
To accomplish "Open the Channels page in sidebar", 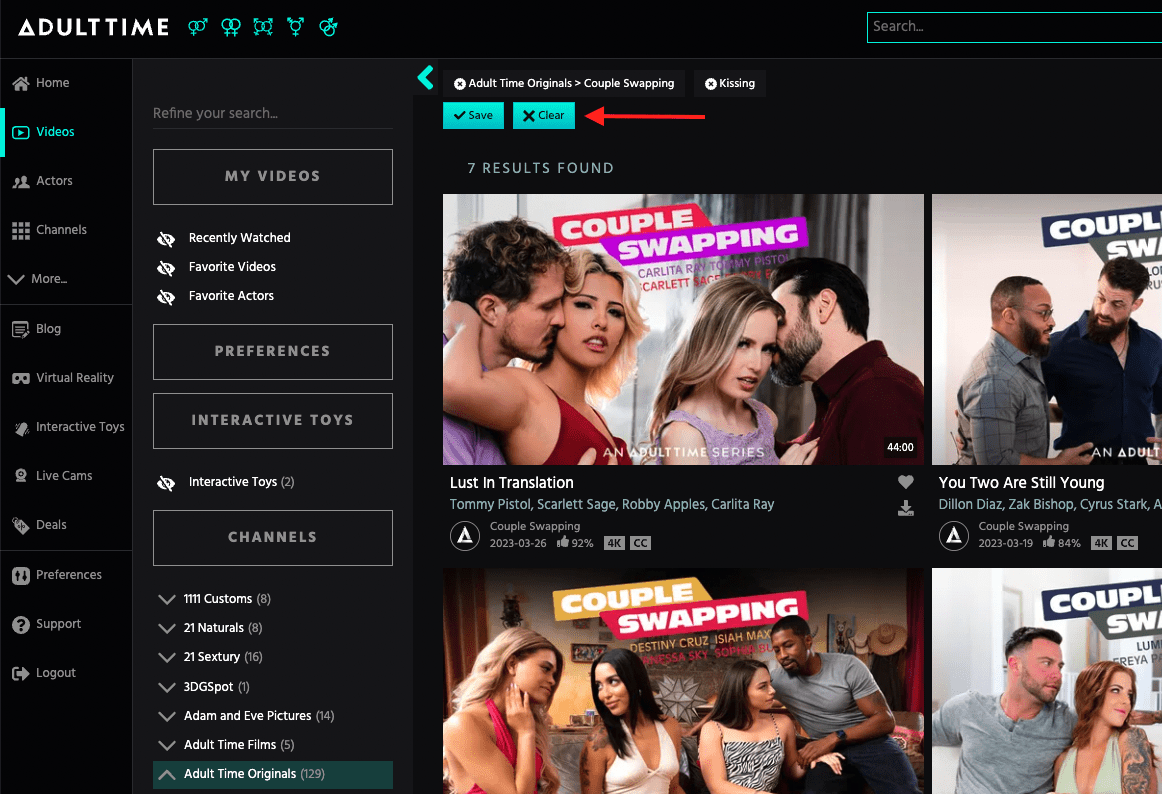I will [49, 230].
